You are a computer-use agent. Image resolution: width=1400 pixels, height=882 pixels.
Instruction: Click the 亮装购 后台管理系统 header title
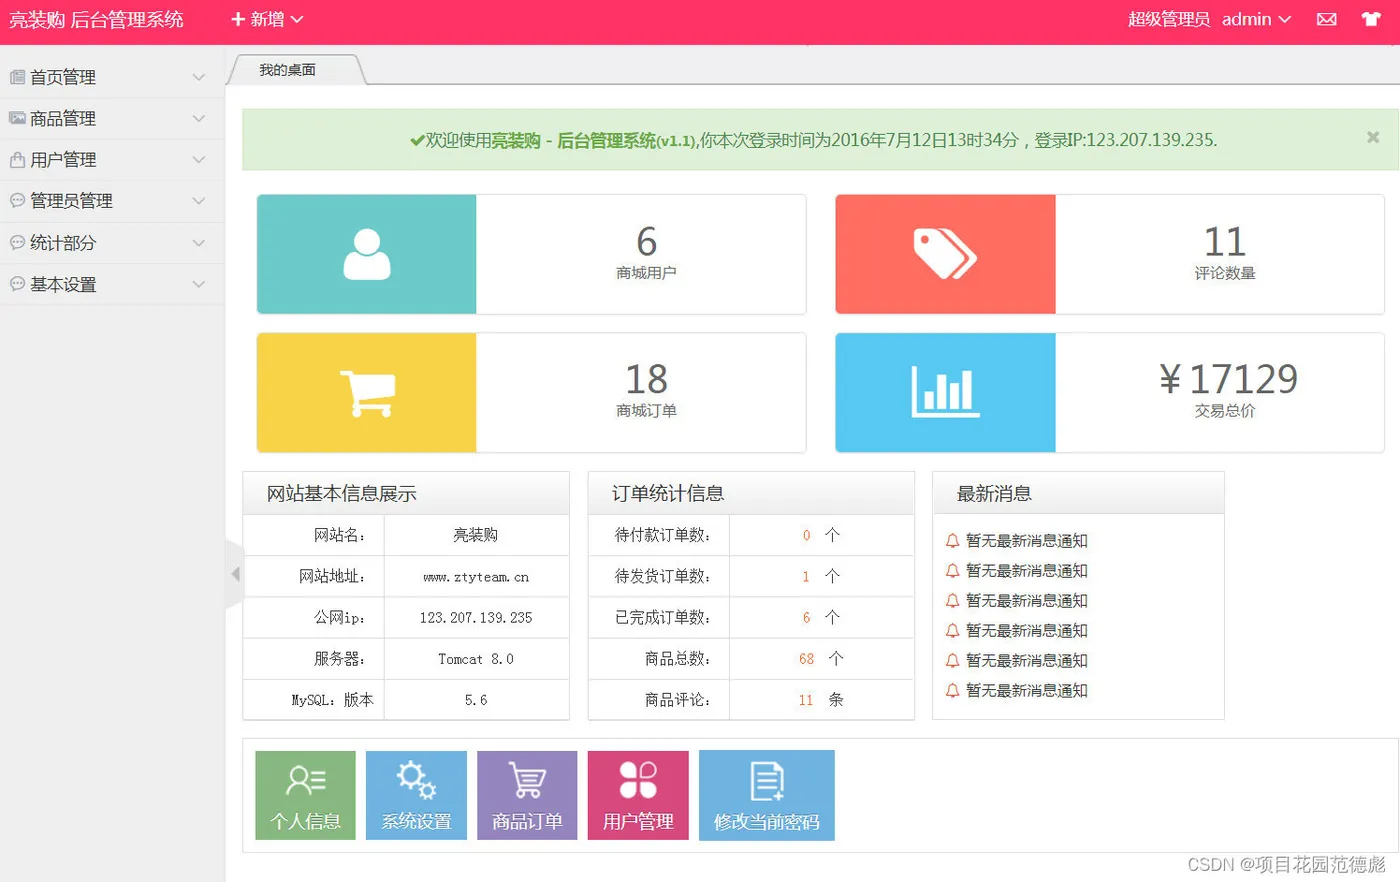96,19
